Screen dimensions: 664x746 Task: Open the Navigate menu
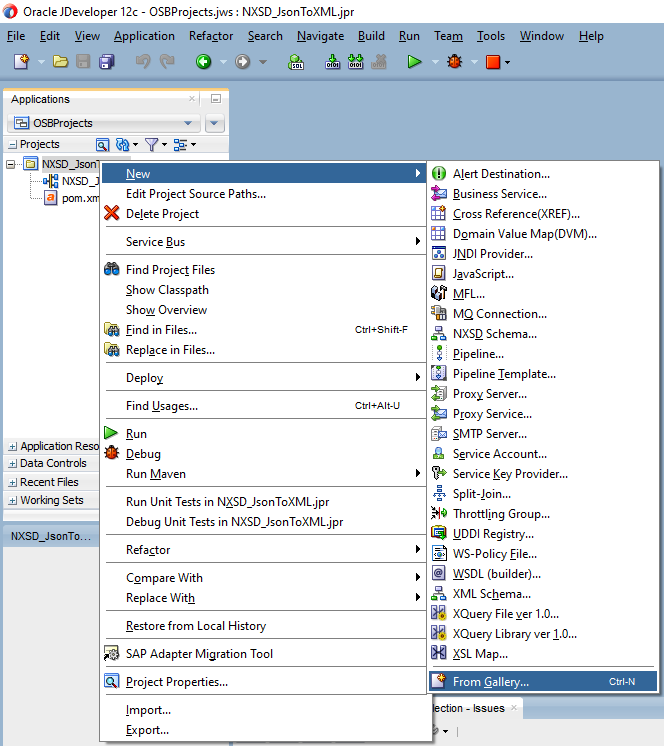[320, 36]
